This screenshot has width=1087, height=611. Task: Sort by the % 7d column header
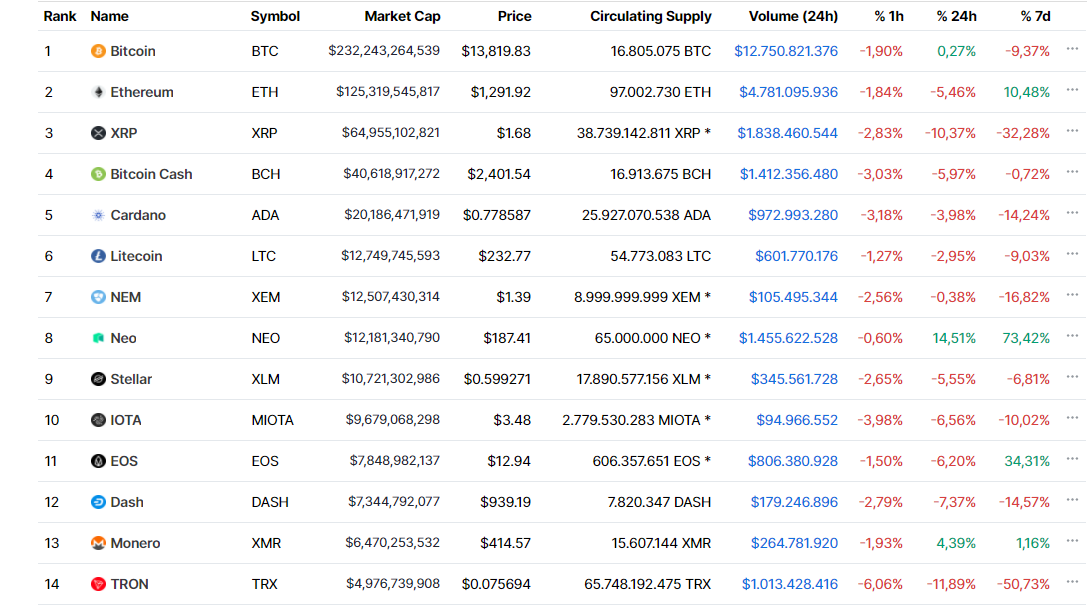click(1035, 16)
